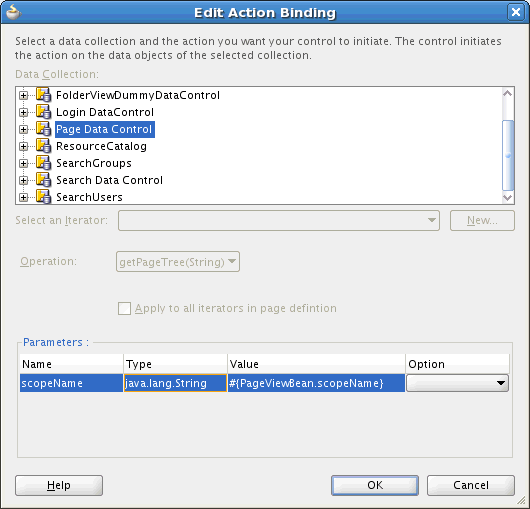
Task: Expand the Page Data Control node
Action: (x=23, y=129)
